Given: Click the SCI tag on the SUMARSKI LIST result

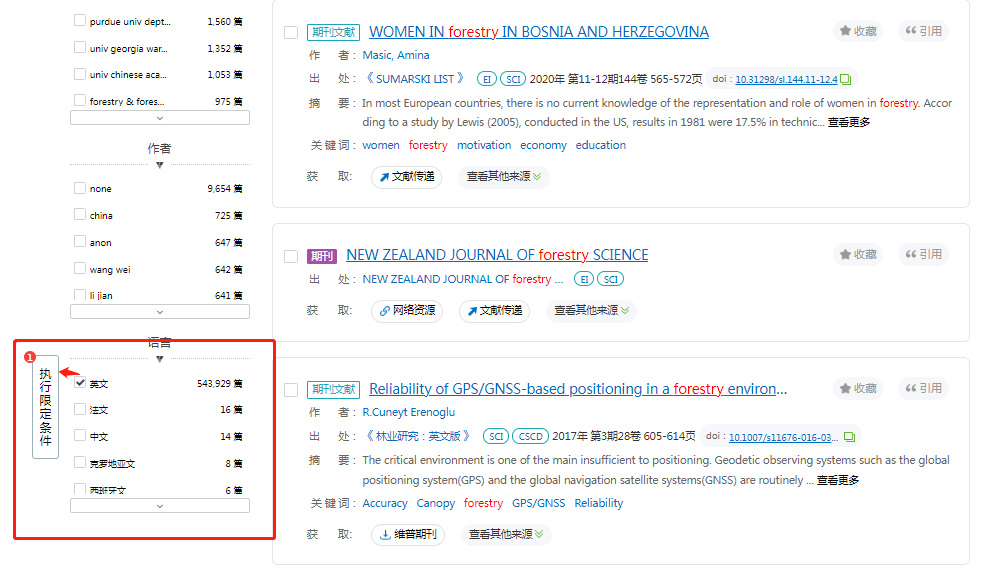Looking at the screenshot, I should (x=513, y=80).
